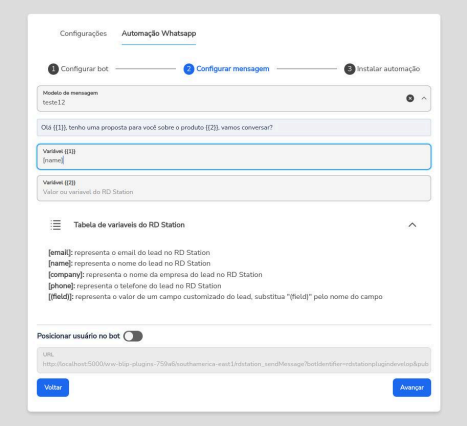Click the step 1 circle icon

pos(53,69)
